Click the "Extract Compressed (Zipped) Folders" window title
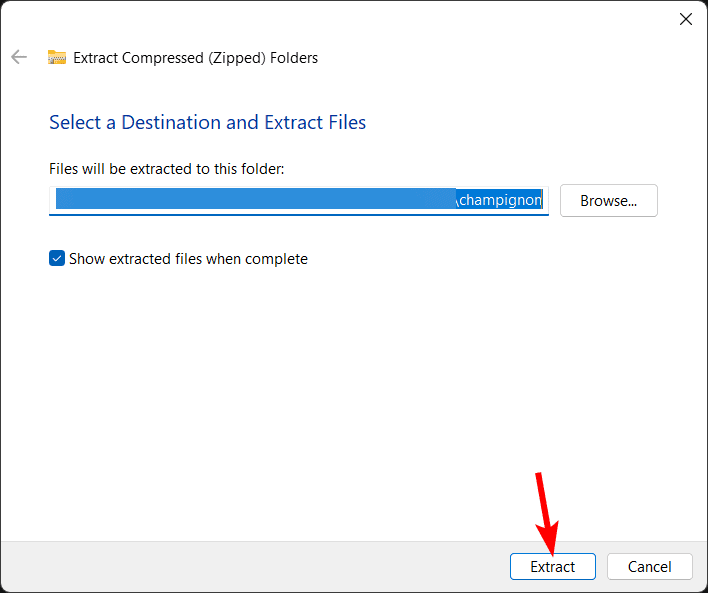 (x=195, y=58)
